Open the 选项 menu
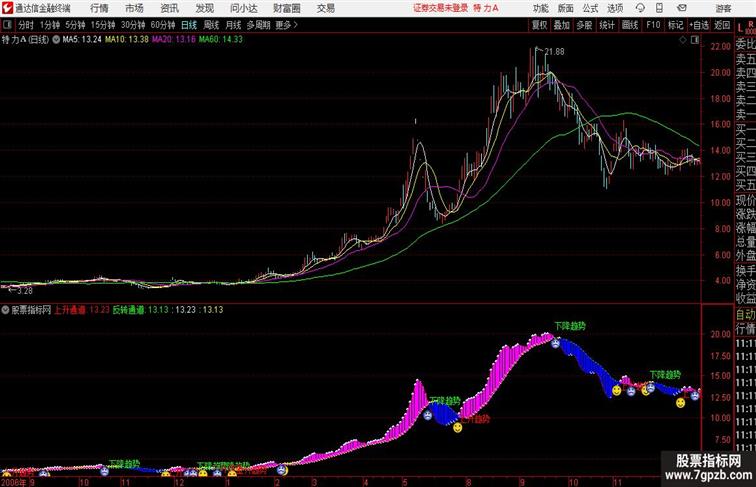The height and width of the screenshot is (487, 756). [615, 8]
